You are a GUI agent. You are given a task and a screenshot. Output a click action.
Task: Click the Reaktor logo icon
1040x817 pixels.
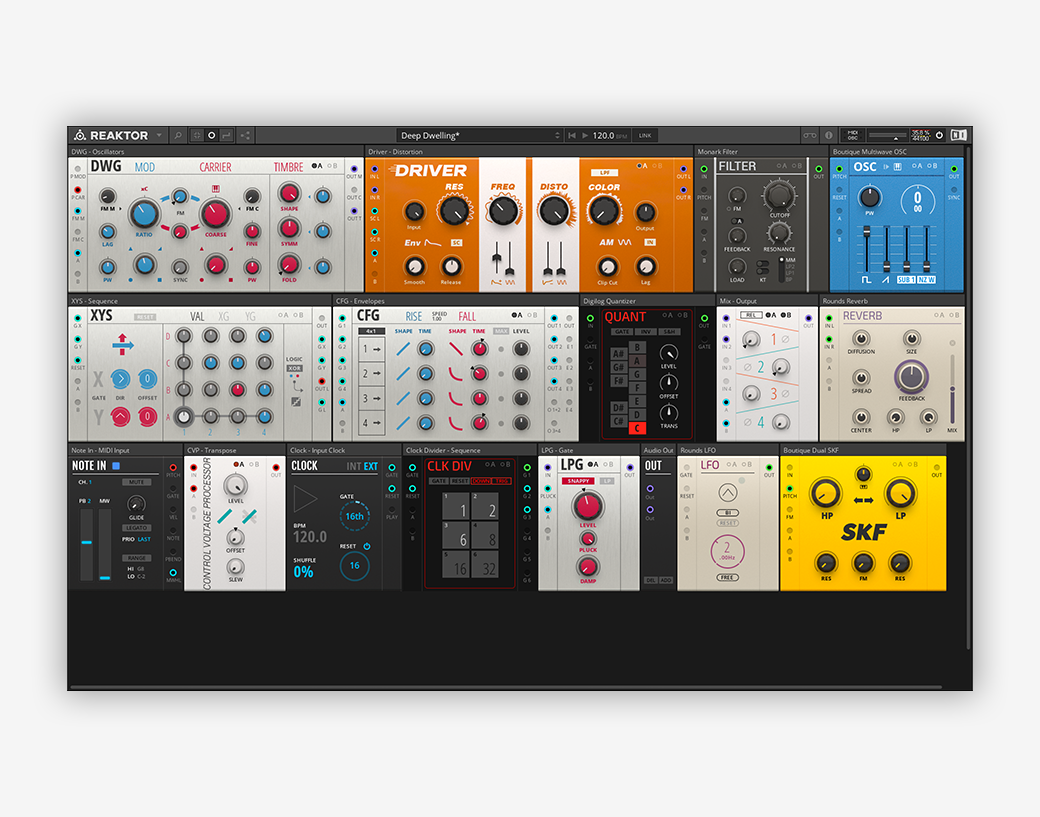(x=80, y=135)
